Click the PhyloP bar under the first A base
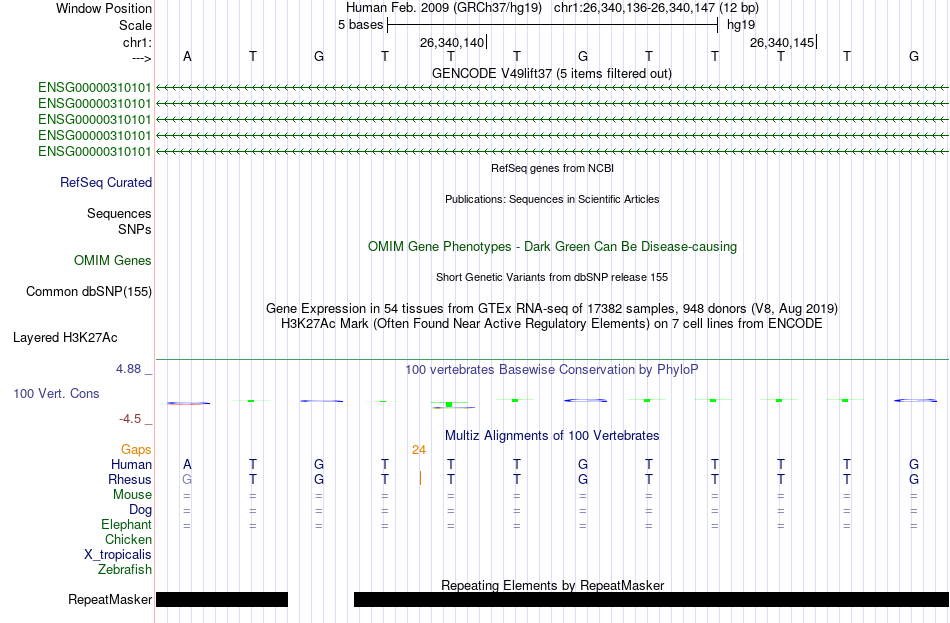This screenshot has width=950, height=623. point(188,403)
